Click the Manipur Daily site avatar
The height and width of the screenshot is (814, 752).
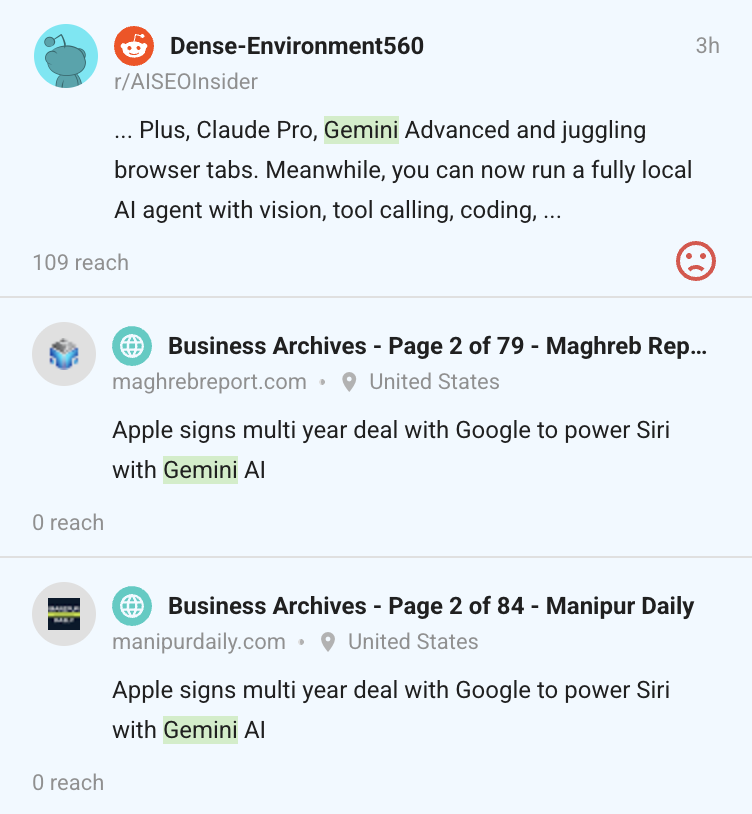pyautogui.click(x=64, y=614)
